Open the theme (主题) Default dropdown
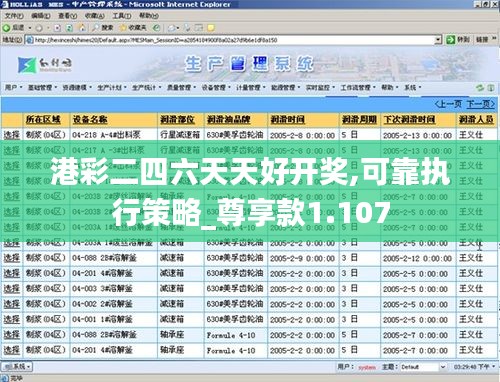 point(443,367)
